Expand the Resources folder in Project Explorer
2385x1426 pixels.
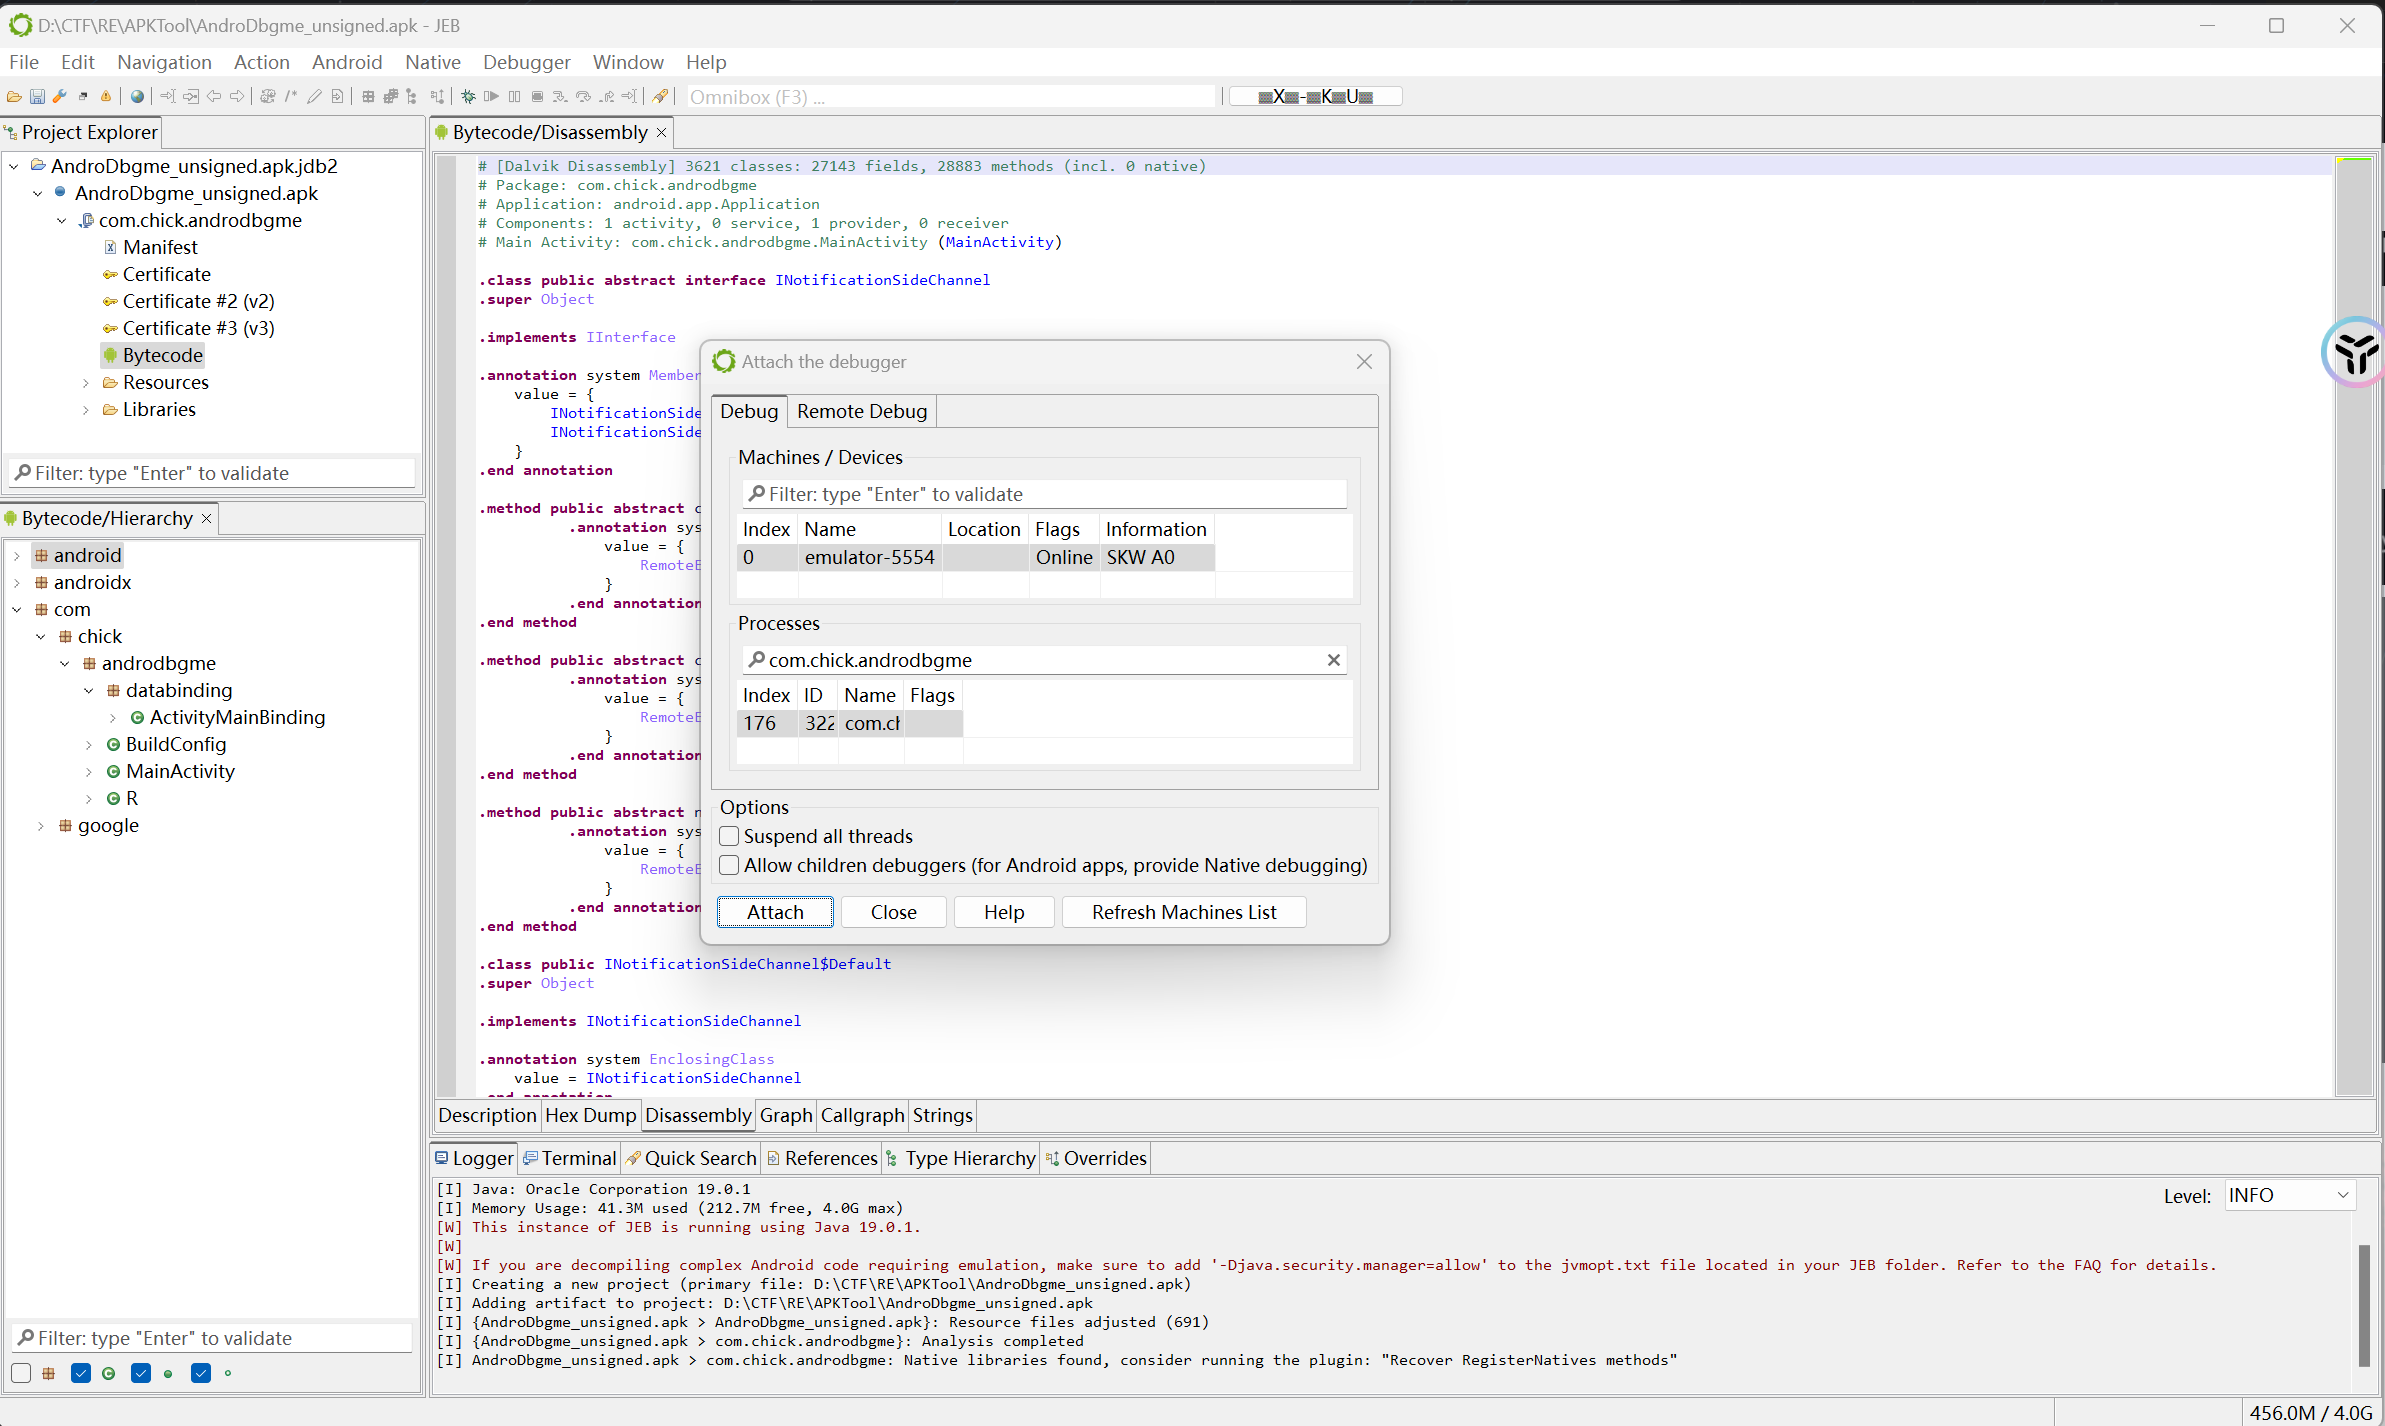[86, 383]
